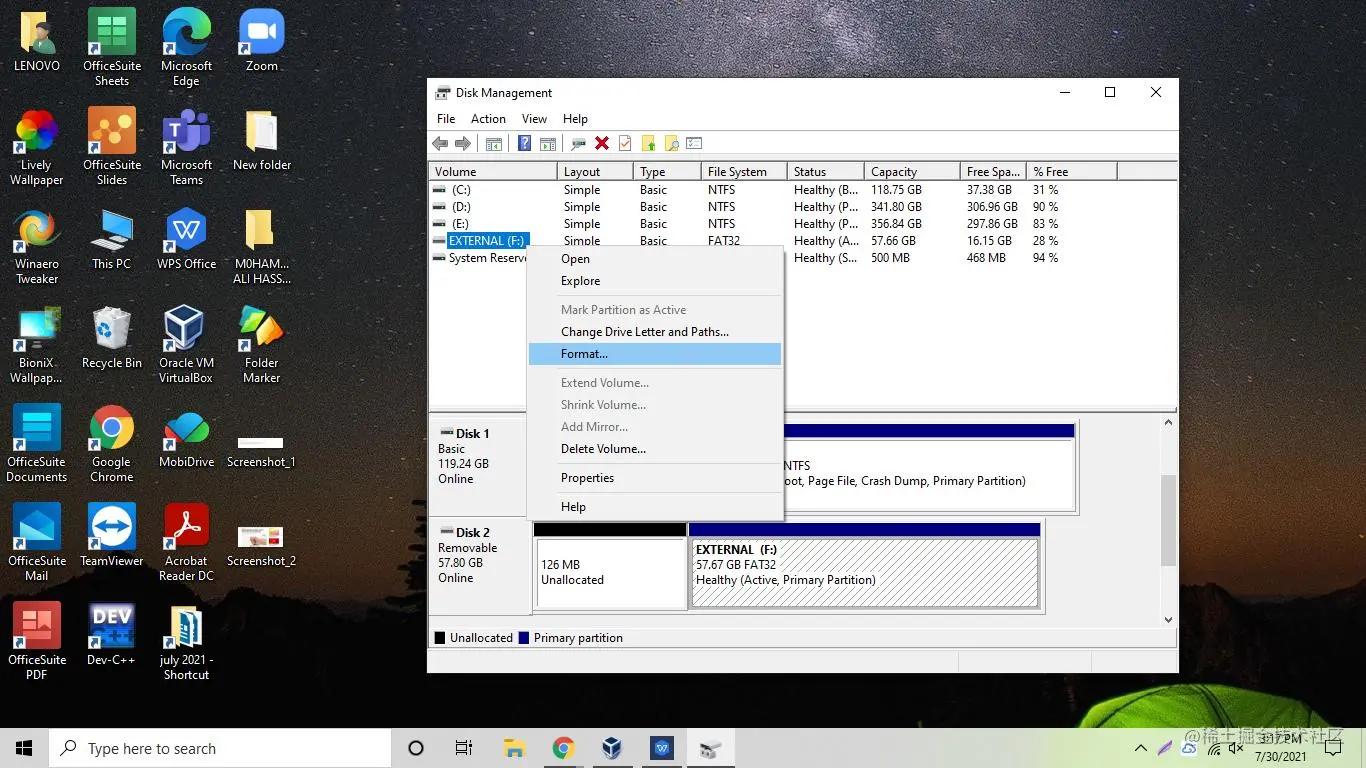The image size is (1366, 768).
Task: Click the Task View taskbar button
Action: tap(464, 748)
